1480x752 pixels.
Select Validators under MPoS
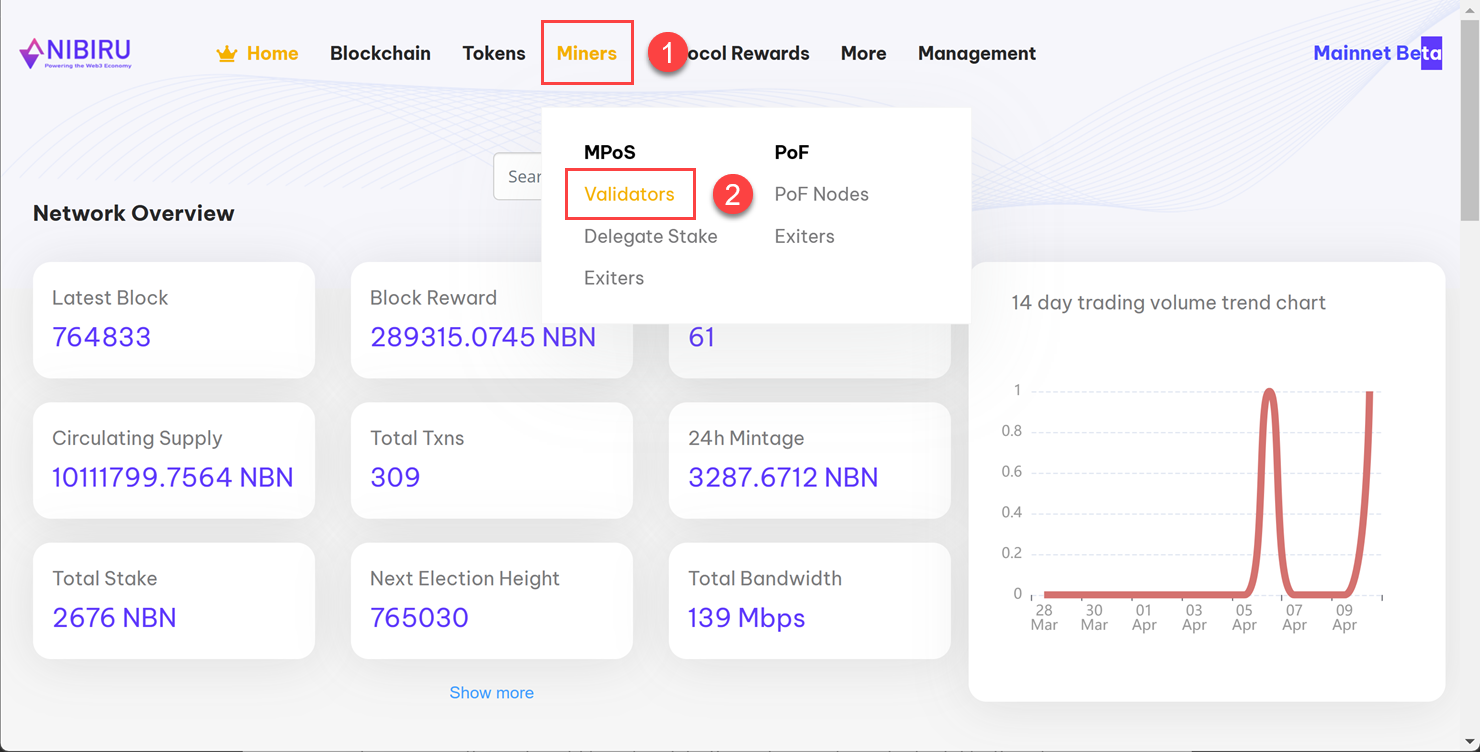click(x=629, y=194)
